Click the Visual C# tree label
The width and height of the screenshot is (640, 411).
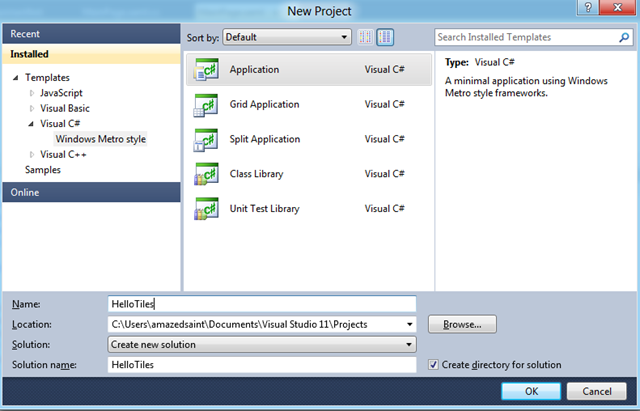60,124
